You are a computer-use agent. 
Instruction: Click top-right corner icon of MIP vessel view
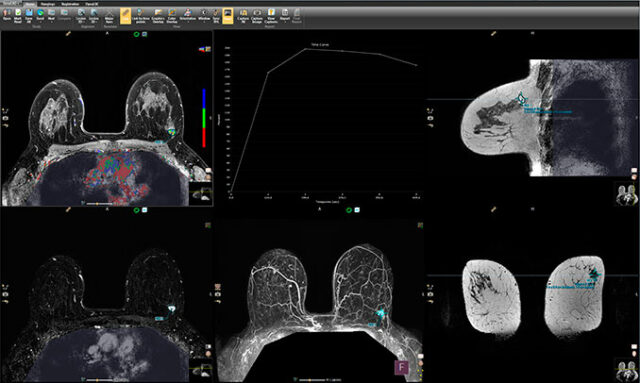[x=420, y=225]
